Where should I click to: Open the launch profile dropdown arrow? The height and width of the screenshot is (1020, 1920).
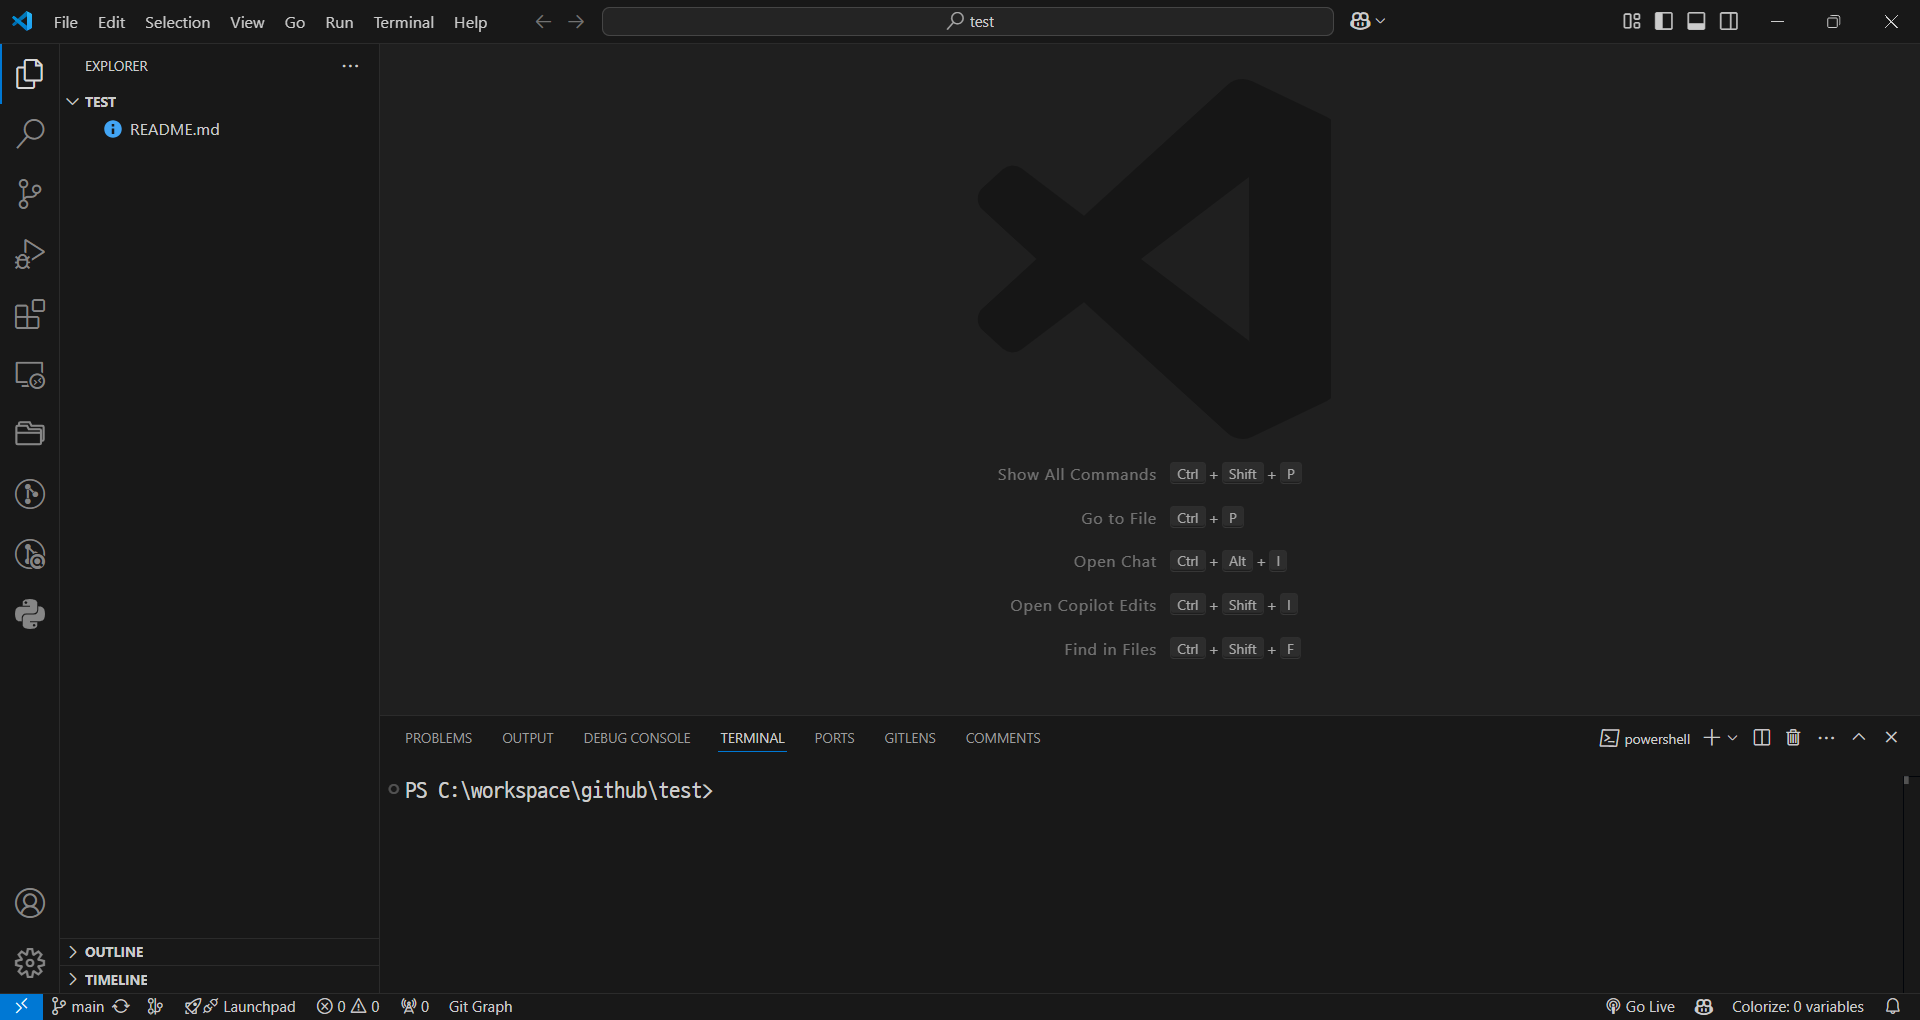(1733, 737)
